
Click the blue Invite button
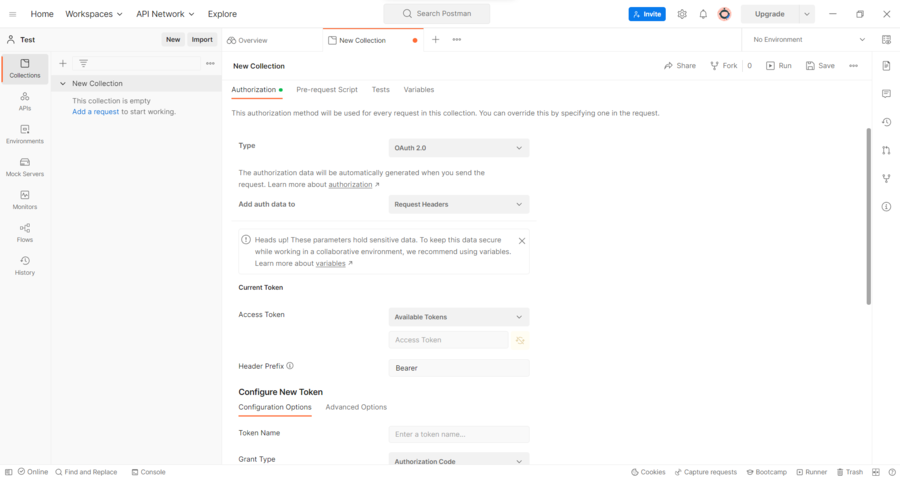[647, 14]
